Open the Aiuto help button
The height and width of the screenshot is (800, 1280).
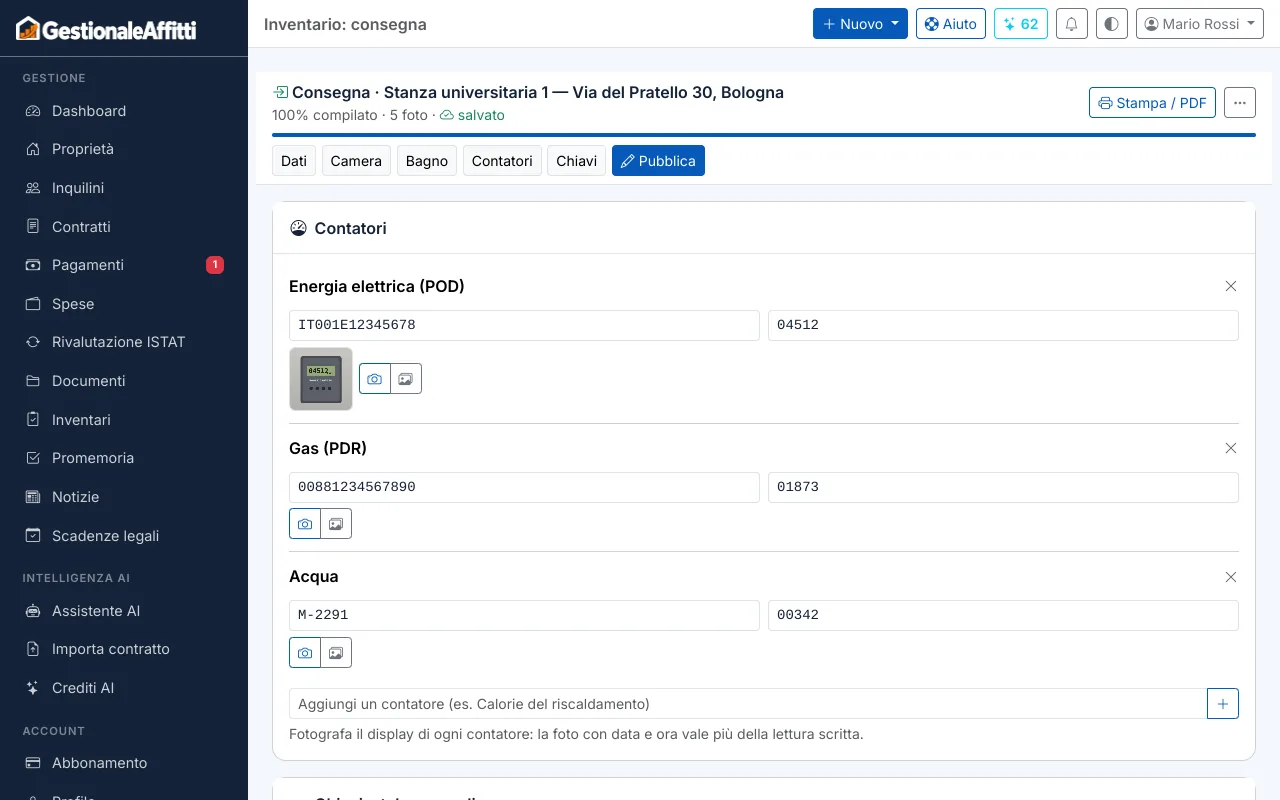pos(951,24)
